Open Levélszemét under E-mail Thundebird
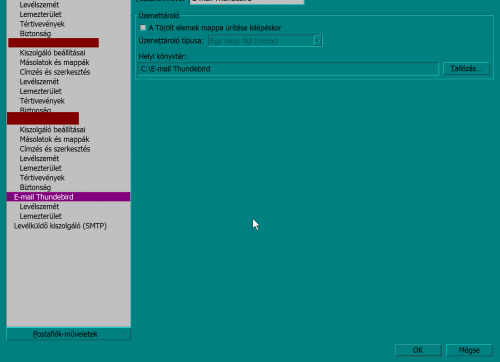The width and height of the screenshot is (500, 362). click(39, 207)
